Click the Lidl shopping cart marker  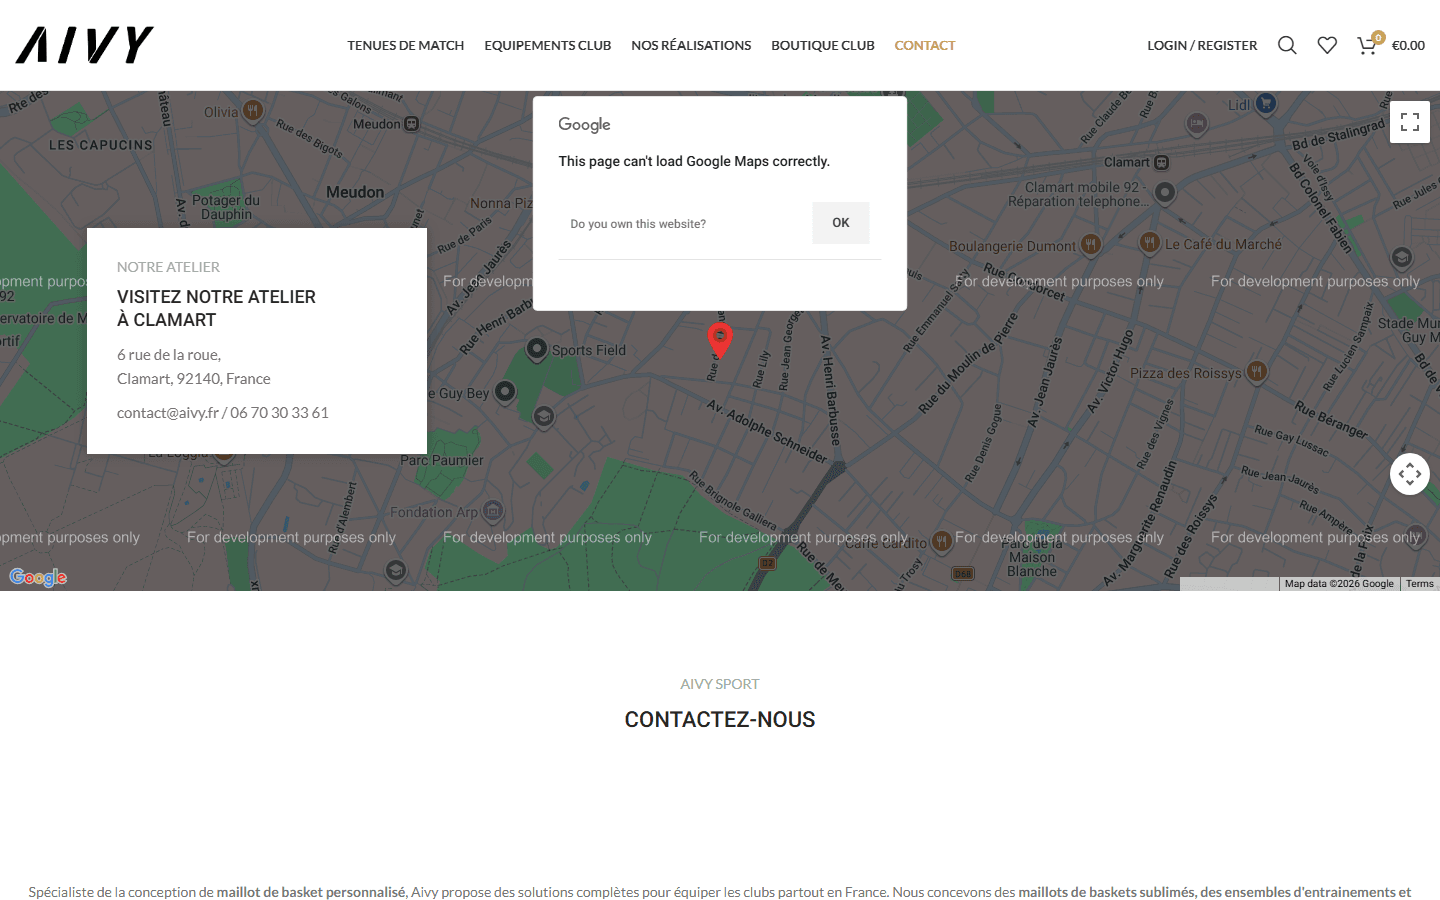tap(1266, 103)
